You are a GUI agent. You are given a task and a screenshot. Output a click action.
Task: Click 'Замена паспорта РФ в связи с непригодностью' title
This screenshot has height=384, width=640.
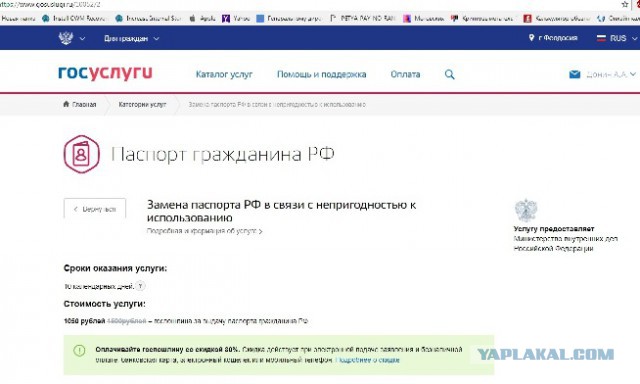click(281, 211)
